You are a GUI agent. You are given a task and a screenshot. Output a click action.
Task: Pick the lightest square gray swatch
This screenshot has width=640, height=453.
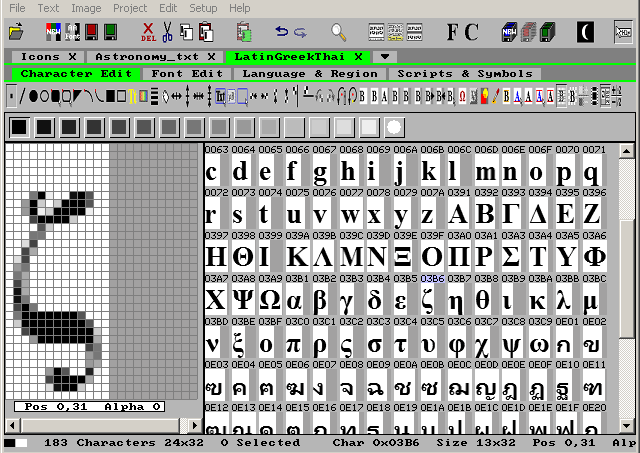click(369, 127)
